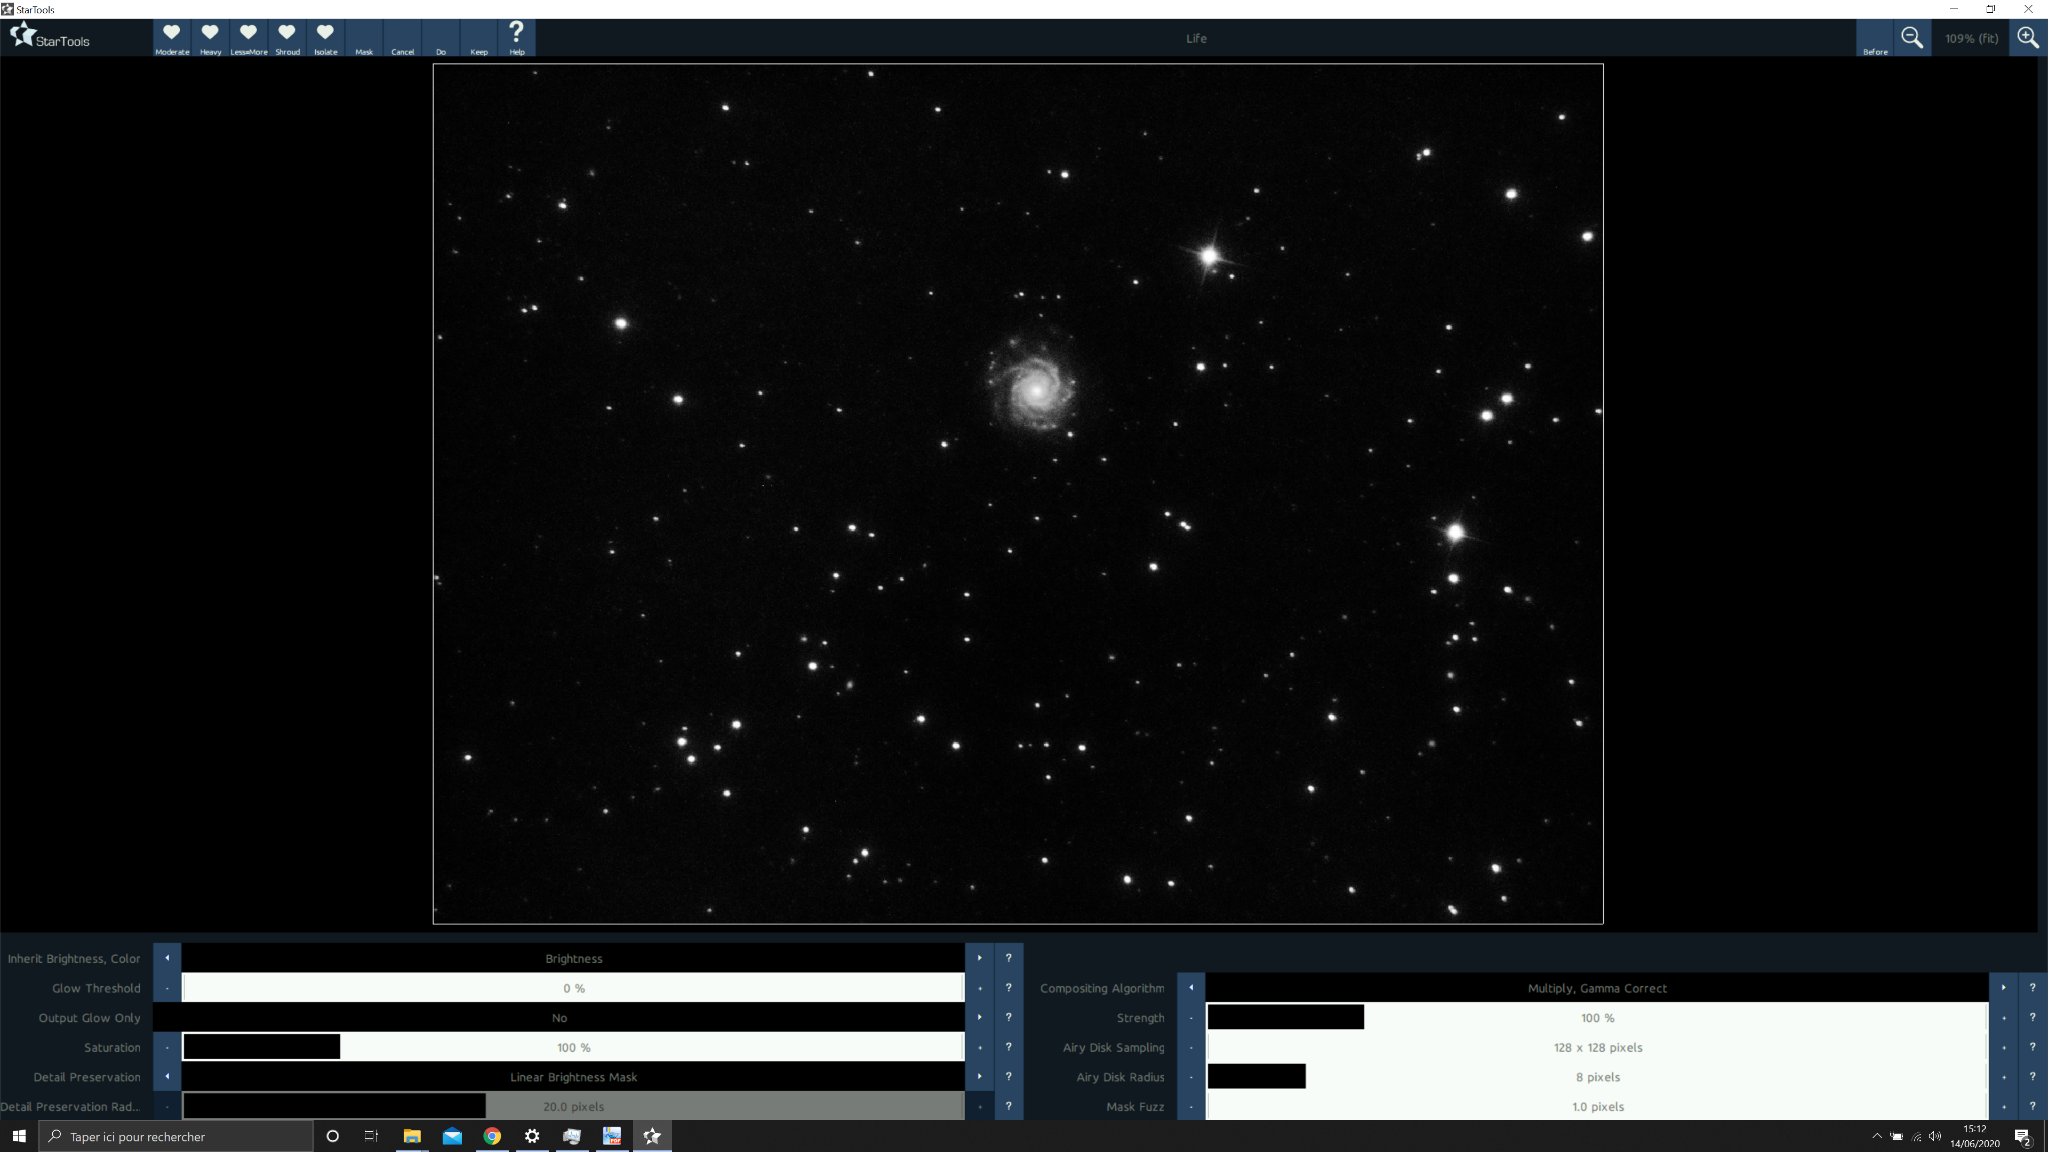The height and width of the screenshot is (1152, 2048).
Task: Select next Compositing Algorithm option
Action: pos(2003,988)
